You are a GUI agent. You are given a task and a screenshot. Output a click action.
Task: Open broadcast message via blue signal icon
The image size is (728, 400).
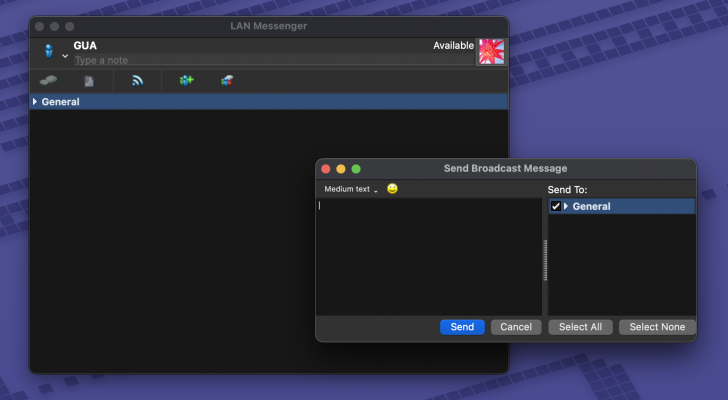click(x=137, y=81)
